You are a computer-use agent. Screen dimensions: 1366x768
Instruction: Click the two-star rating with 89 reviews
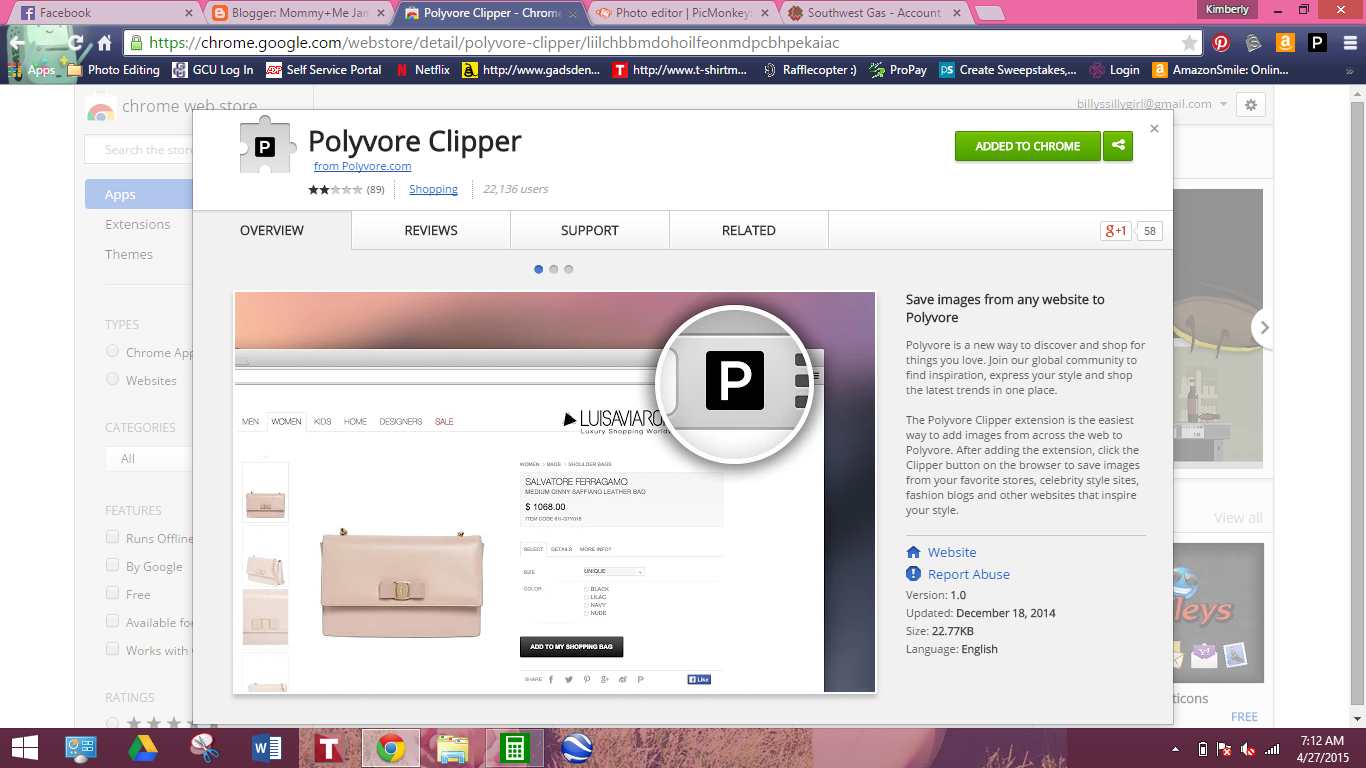(x=346, y=189)
